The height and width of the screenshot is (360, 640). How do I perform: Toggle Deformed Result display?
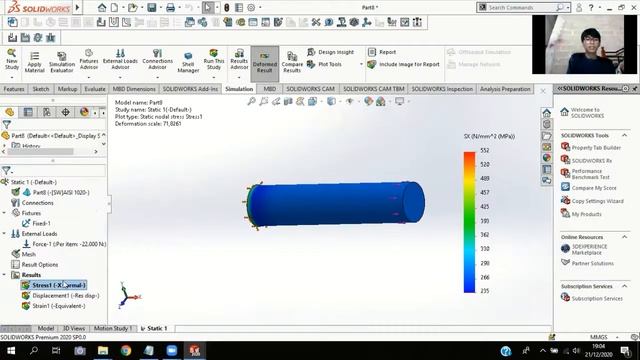coord(264,63)
